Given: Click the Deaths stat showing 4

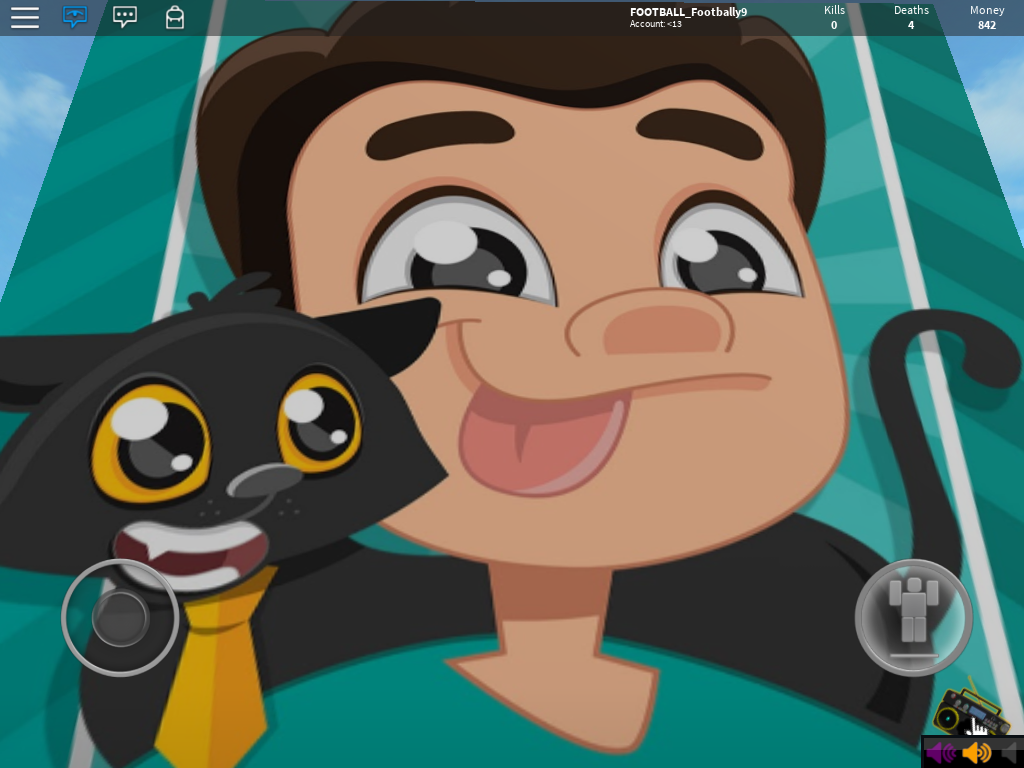Looking at the screenshot, I should (x=911, y=18).
